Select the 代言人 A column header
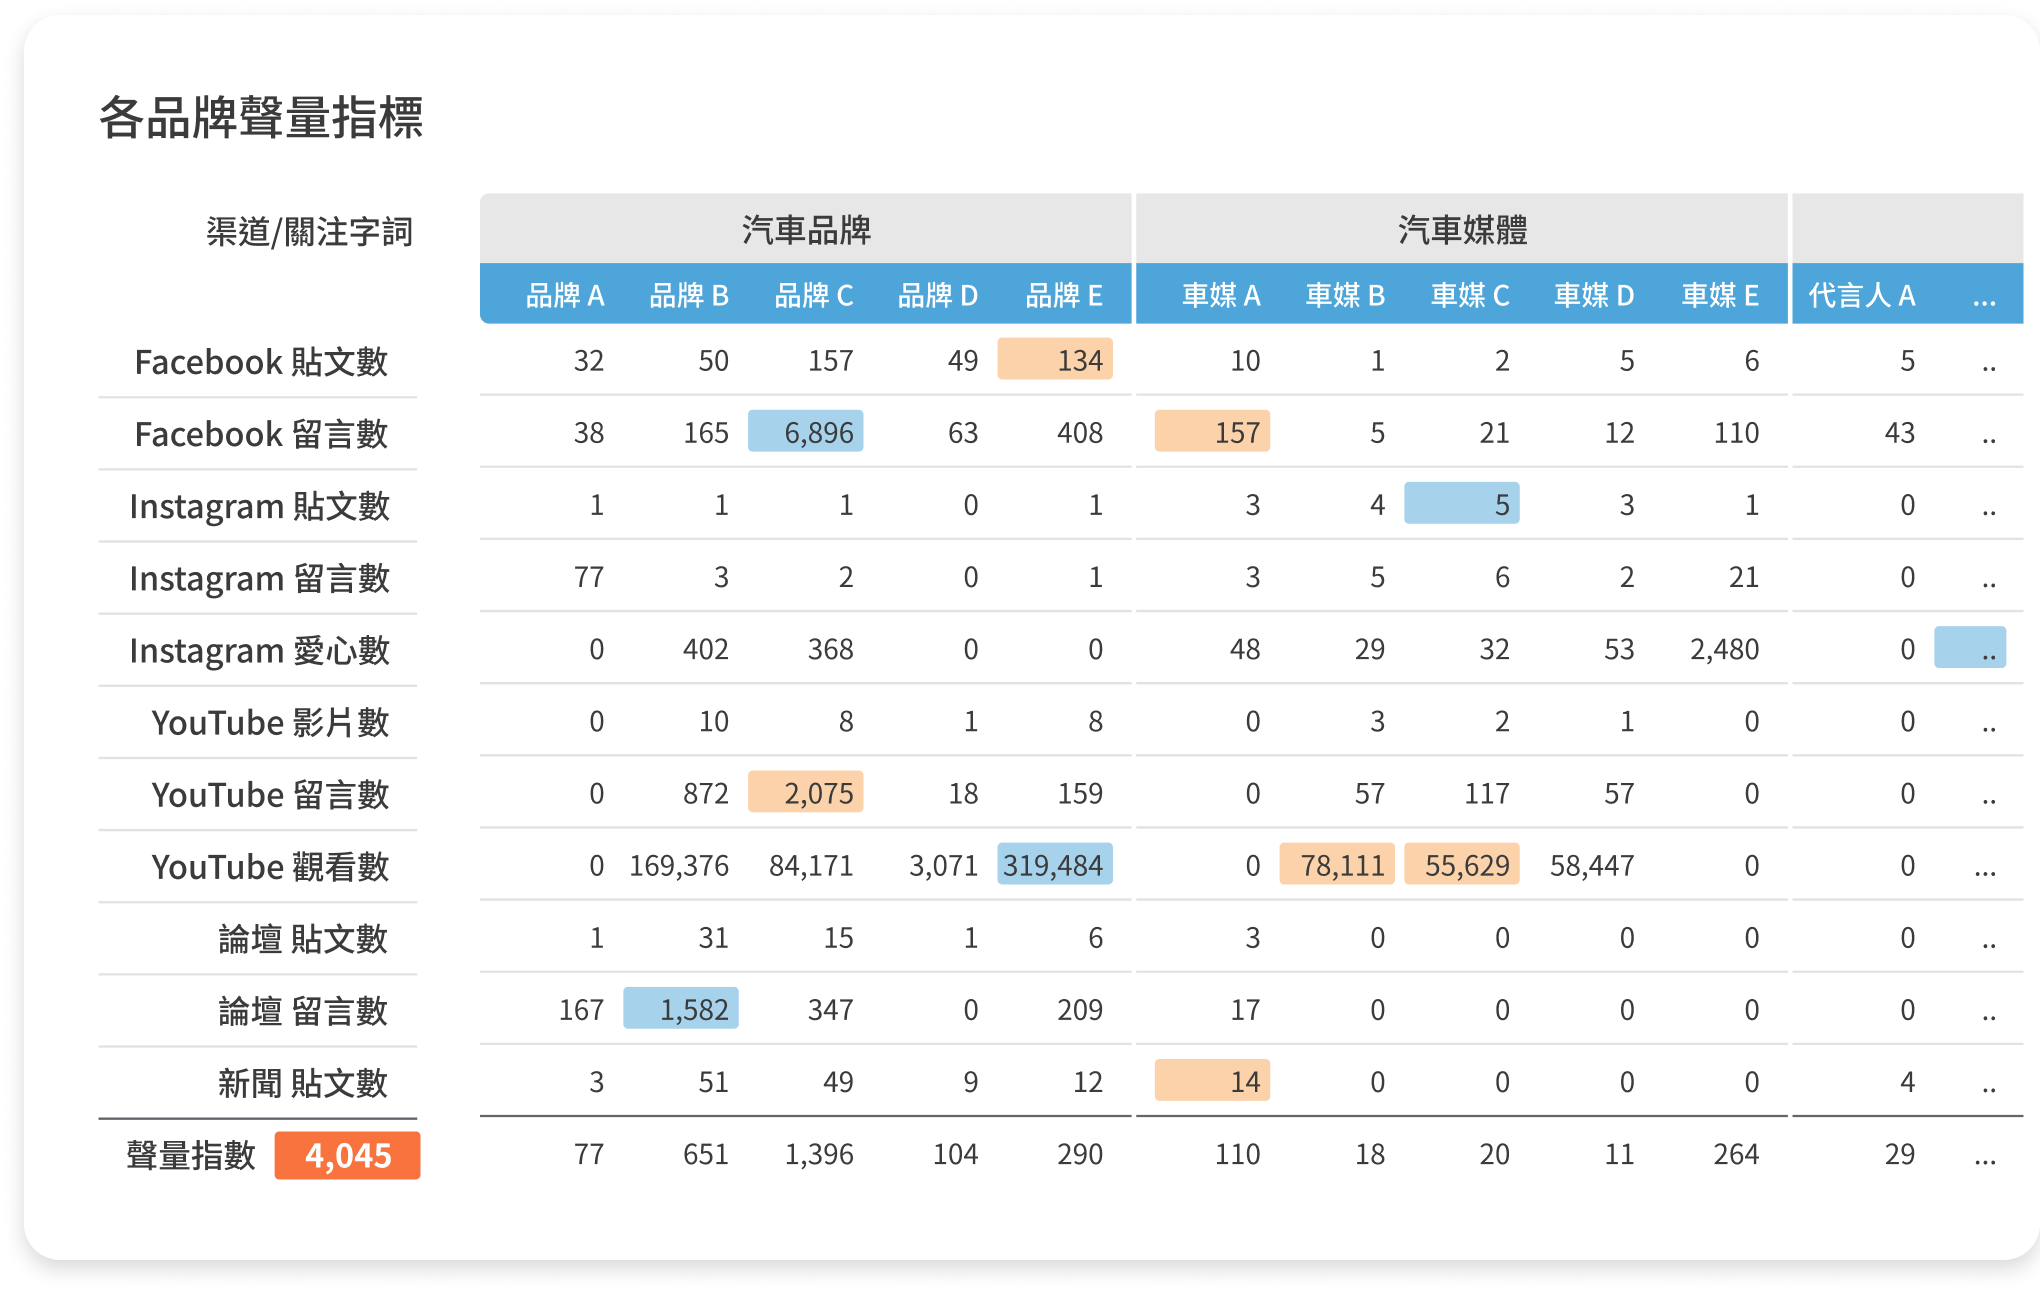Screen dimensions: 2040x1293 (x=1861, y=295)
